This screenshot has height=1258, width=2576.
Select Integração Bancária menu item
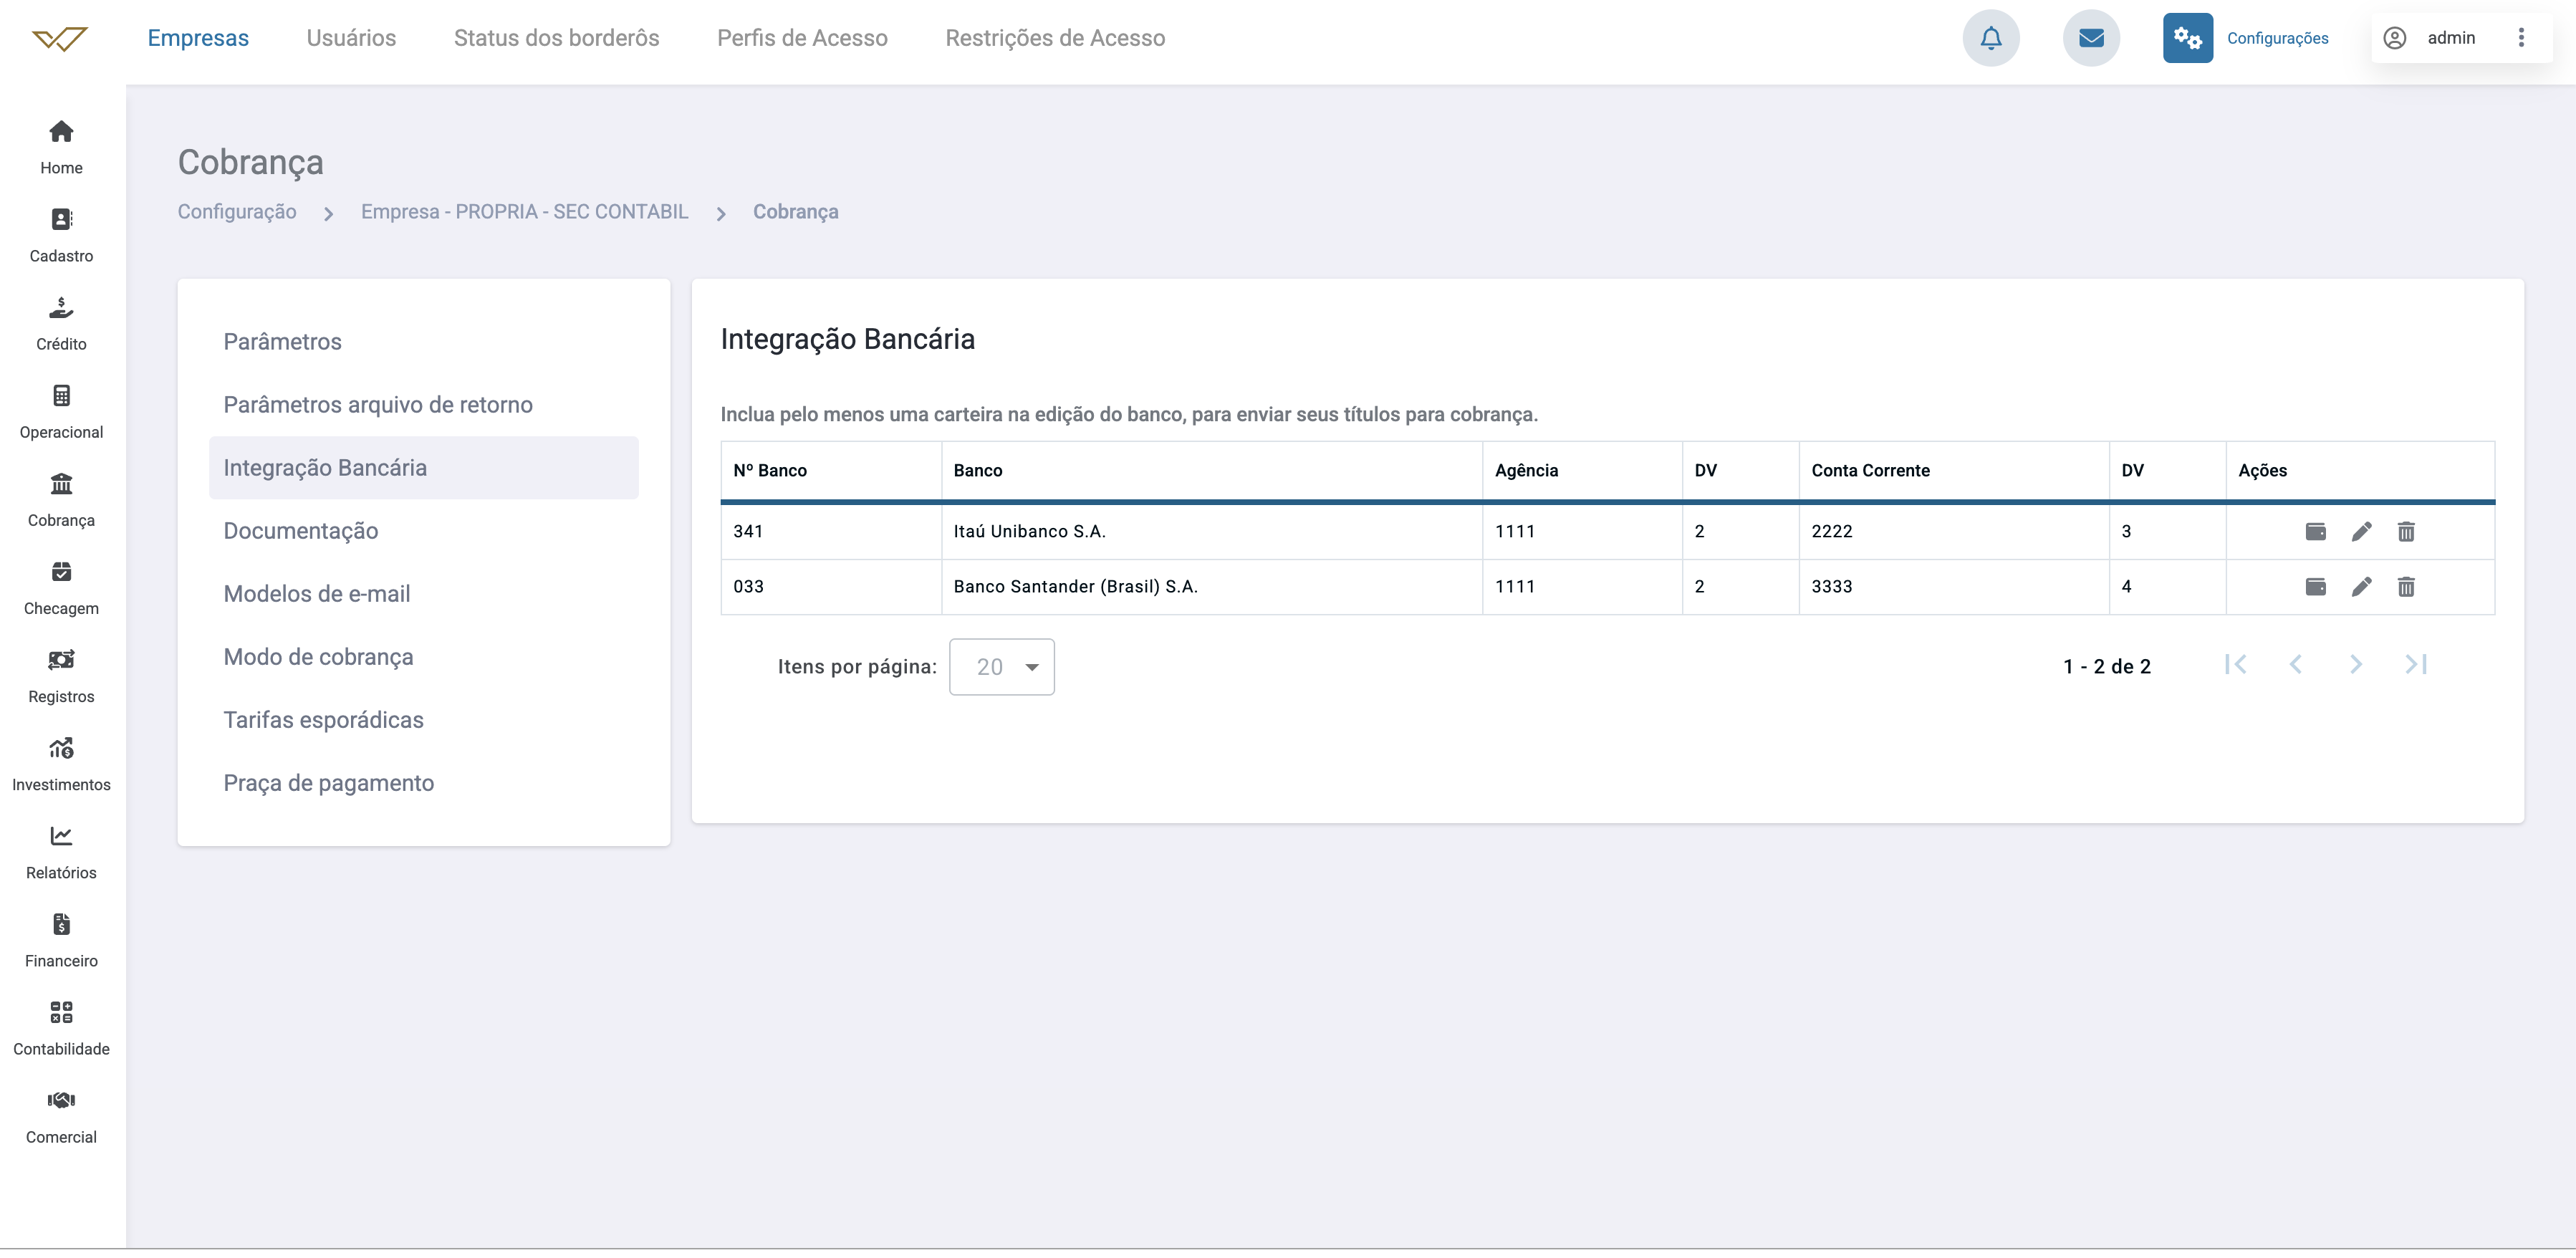click(423, 468)
